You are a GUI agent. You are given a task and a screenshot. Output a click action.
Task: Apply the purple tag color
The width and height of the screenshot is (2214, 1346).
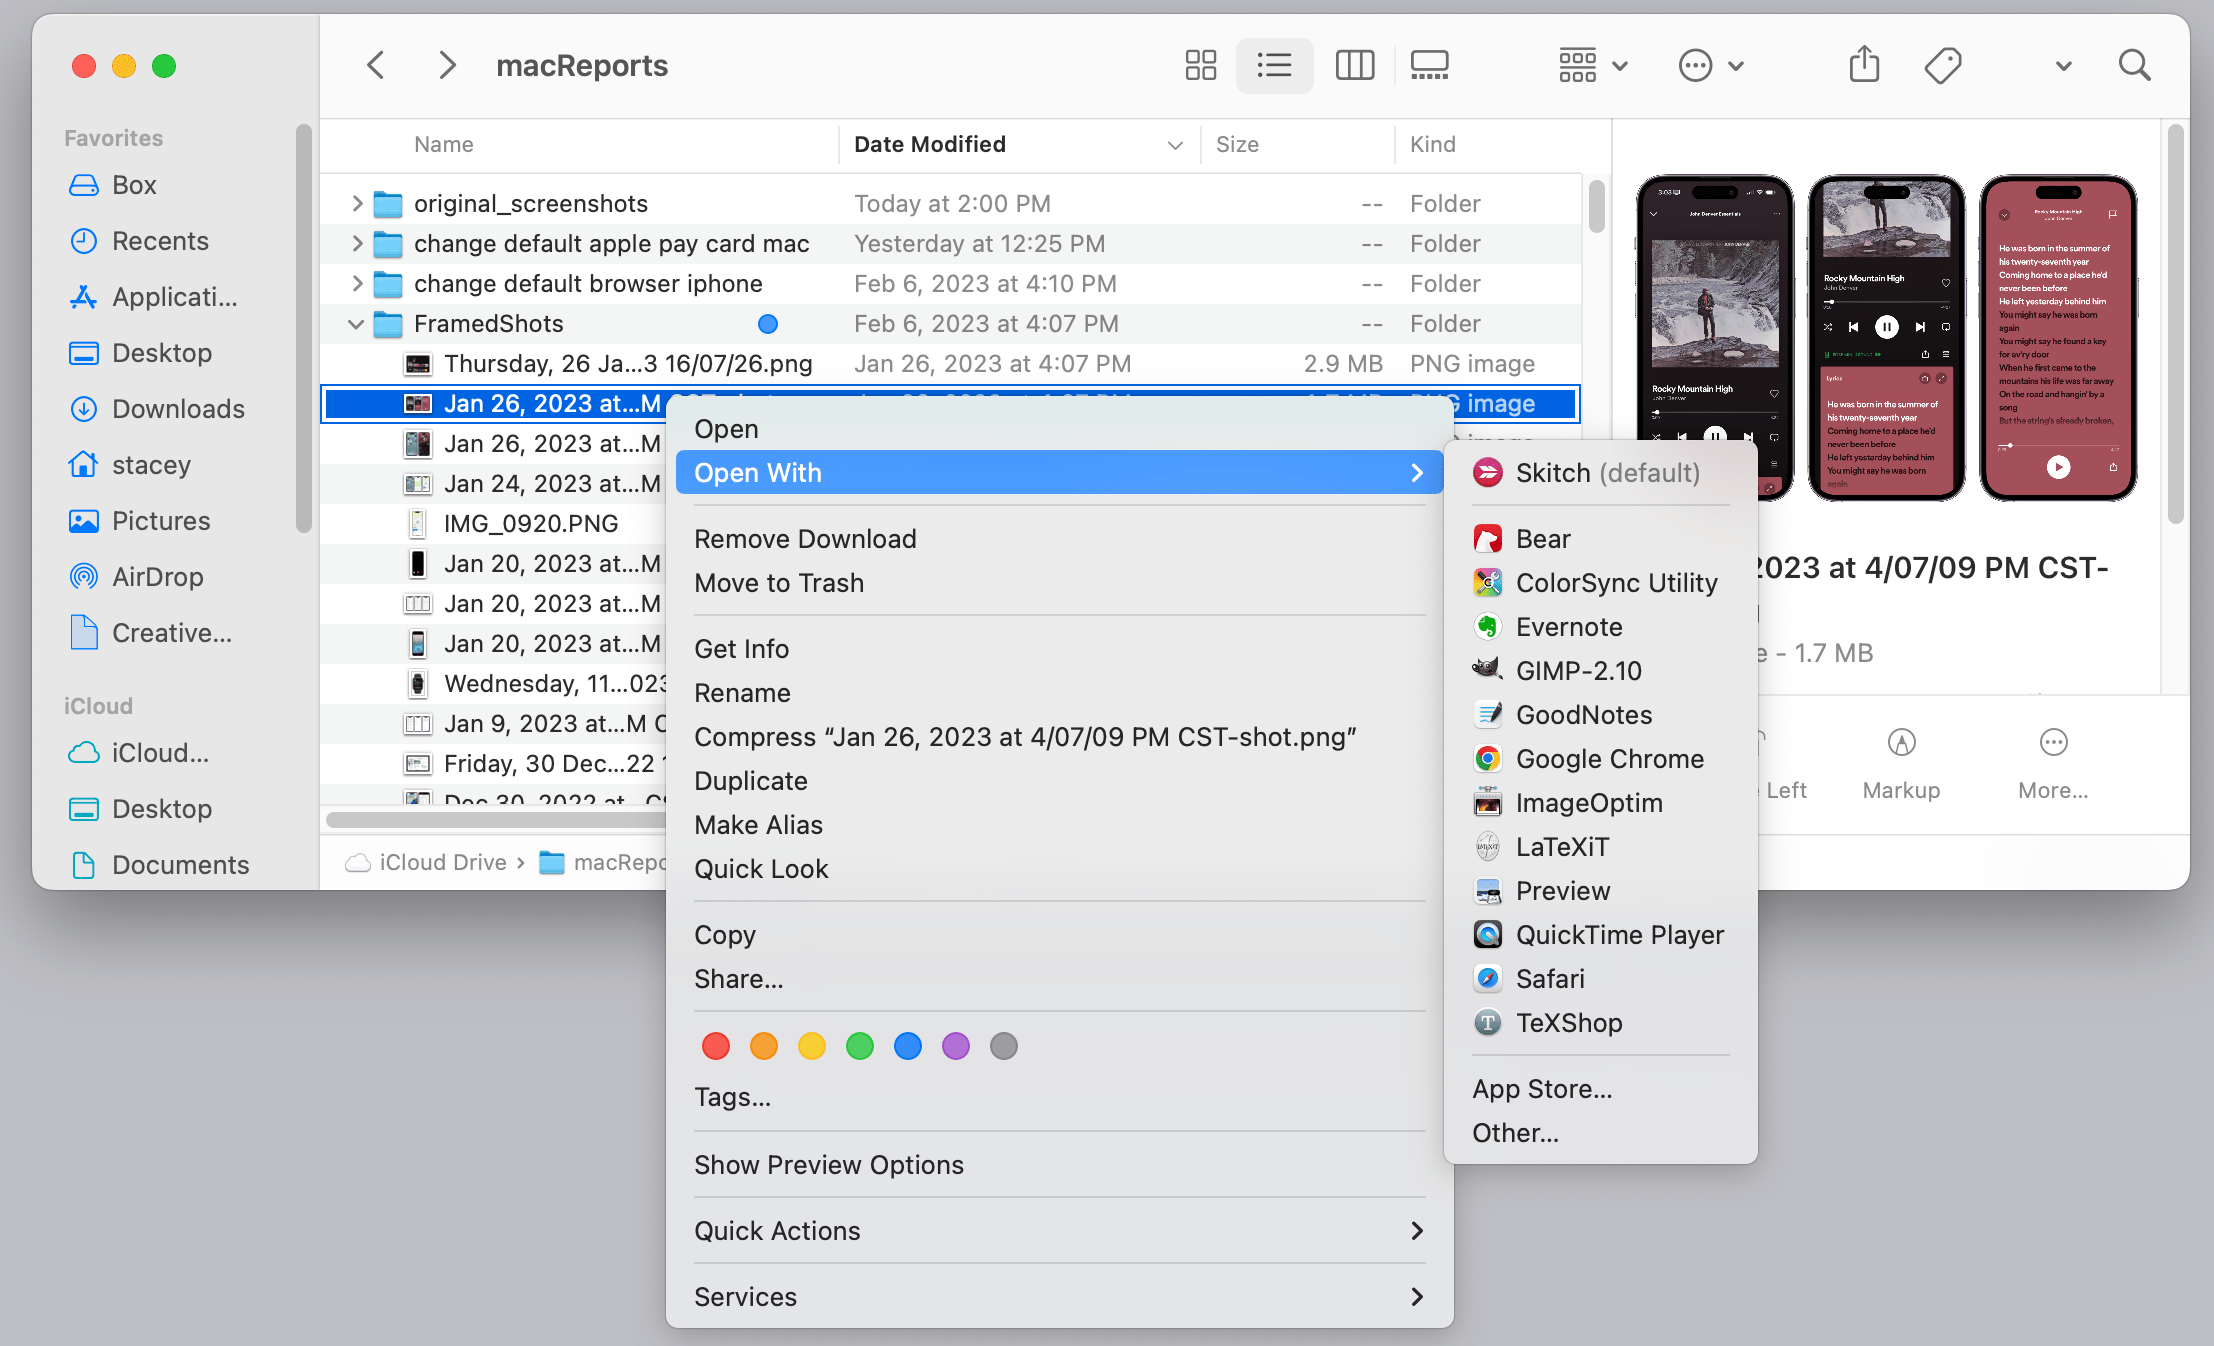(x=956, y=1046)
